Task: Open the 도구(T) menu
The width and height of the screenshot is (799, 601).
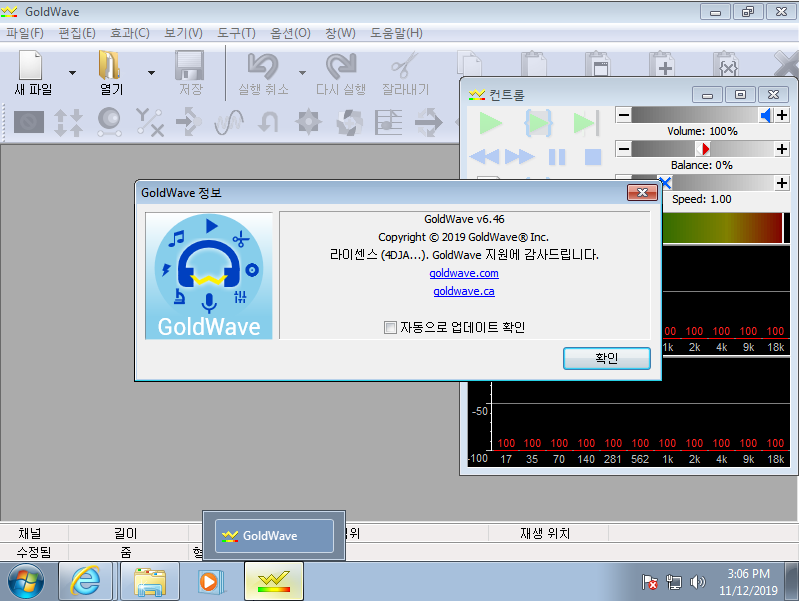Action: click(236, 33)
